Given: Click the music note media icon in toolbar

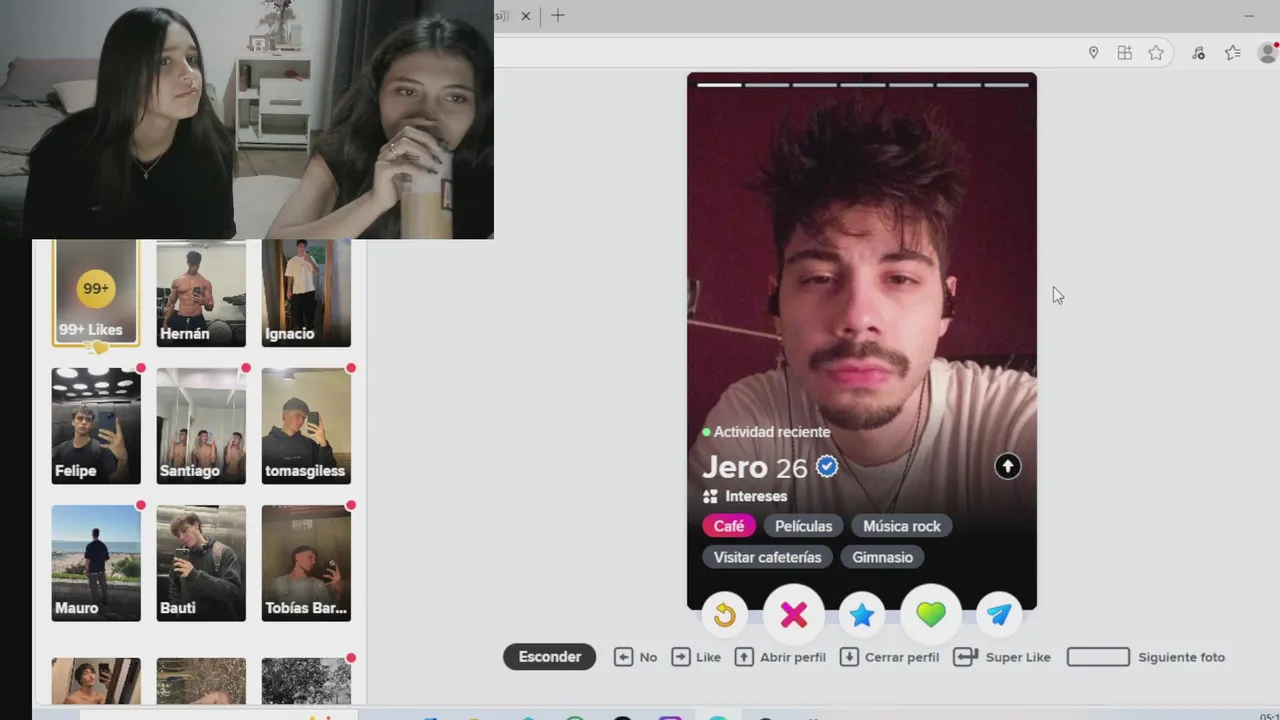Looking at the screenshot, I should pyautogui.click(x=1198, y=53).
